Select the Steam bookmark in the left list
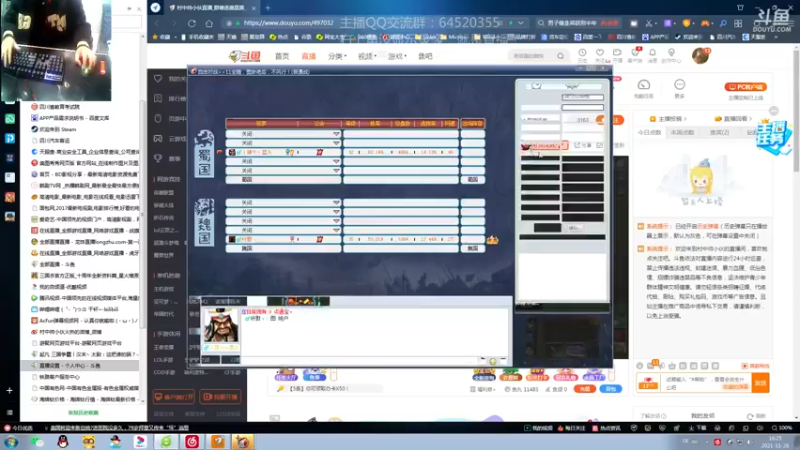 point(58,129)
